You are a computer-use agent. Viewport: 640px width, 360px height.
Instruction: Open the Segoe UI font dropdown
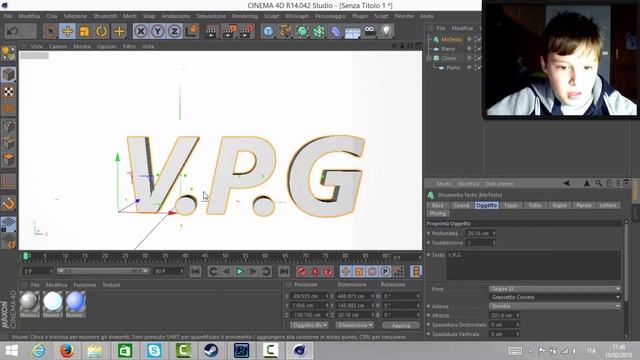tap(555, 289)
